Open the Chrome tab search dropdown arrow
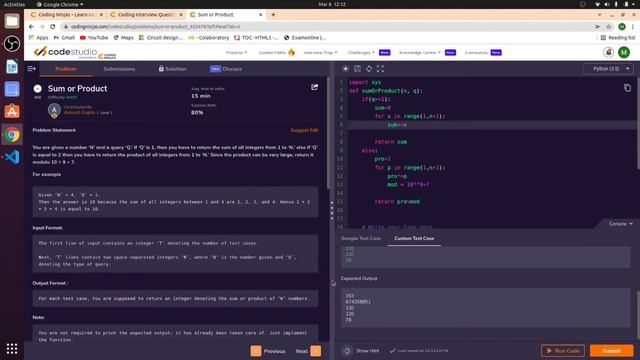Screen dimensions: 640x360 pyautogui.click(x=599, y=14)
